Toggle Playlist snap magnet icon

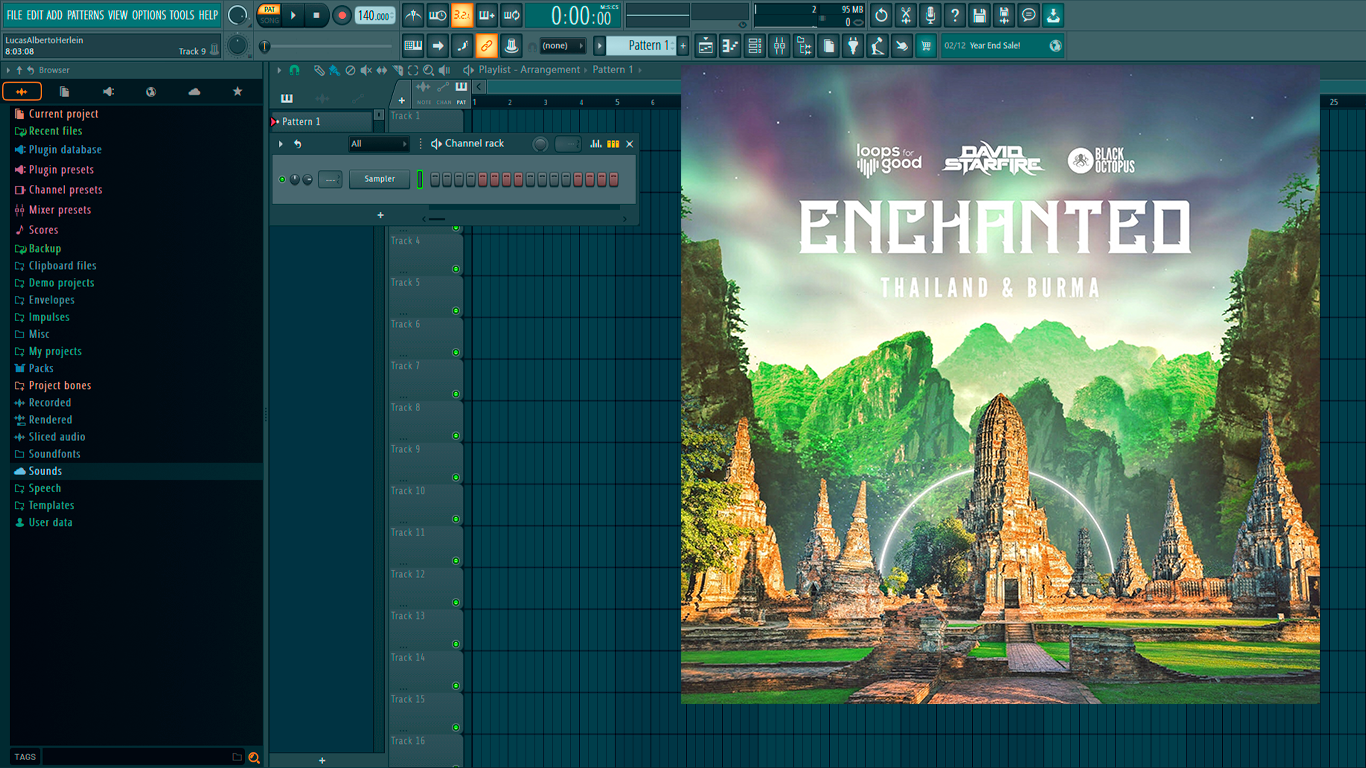[x=294, y=70]
